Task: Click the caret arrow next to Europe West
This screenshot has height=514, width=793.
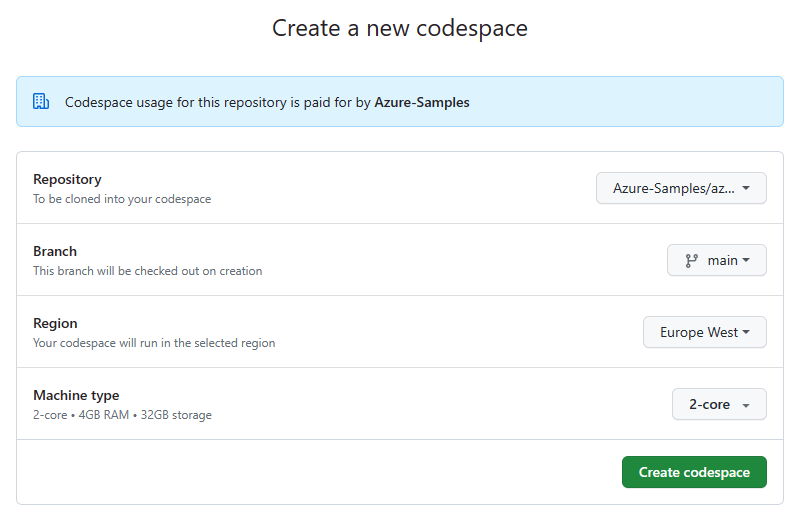Action: (x=746, y=332)
